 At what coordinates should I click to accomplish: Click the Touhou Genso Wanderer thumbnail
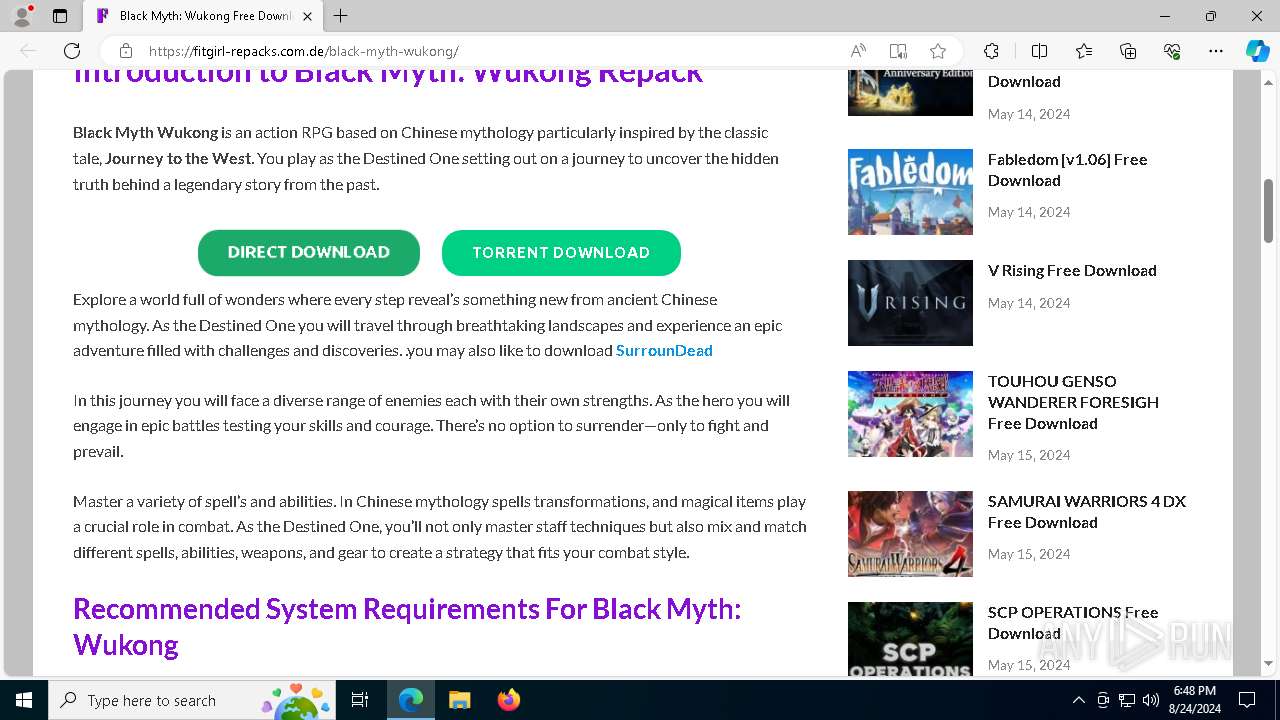910,414
